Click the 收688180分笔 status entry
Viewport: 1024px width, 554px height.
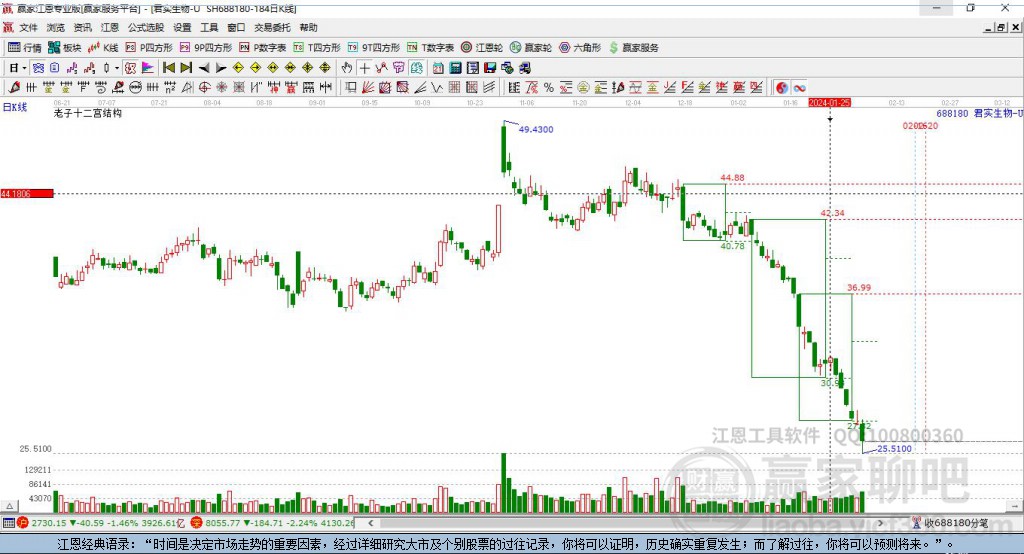tap(950, 523)
